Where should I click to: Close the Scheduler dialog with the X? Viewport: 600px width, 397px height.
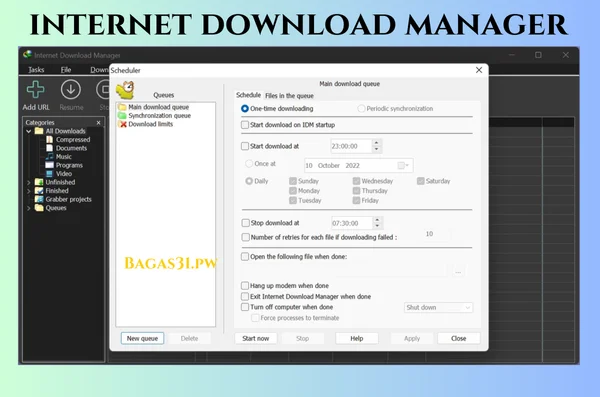479,70
